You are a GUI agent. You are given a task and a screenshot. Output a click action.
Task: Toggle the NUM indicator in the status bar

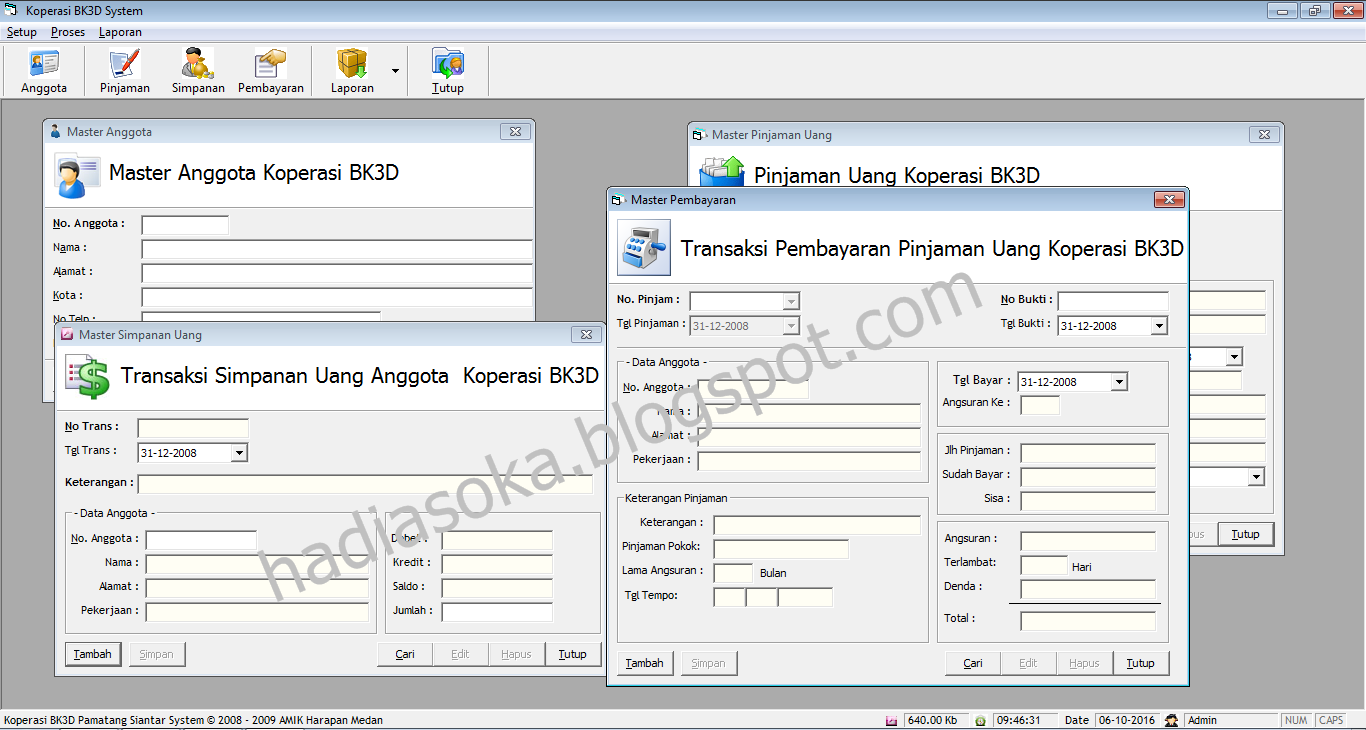coord(1295,719)
